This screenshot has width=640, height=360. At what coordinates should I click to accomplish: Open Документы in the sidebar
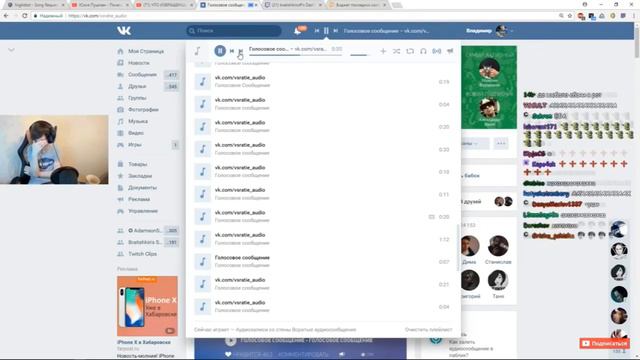point(141,188)
